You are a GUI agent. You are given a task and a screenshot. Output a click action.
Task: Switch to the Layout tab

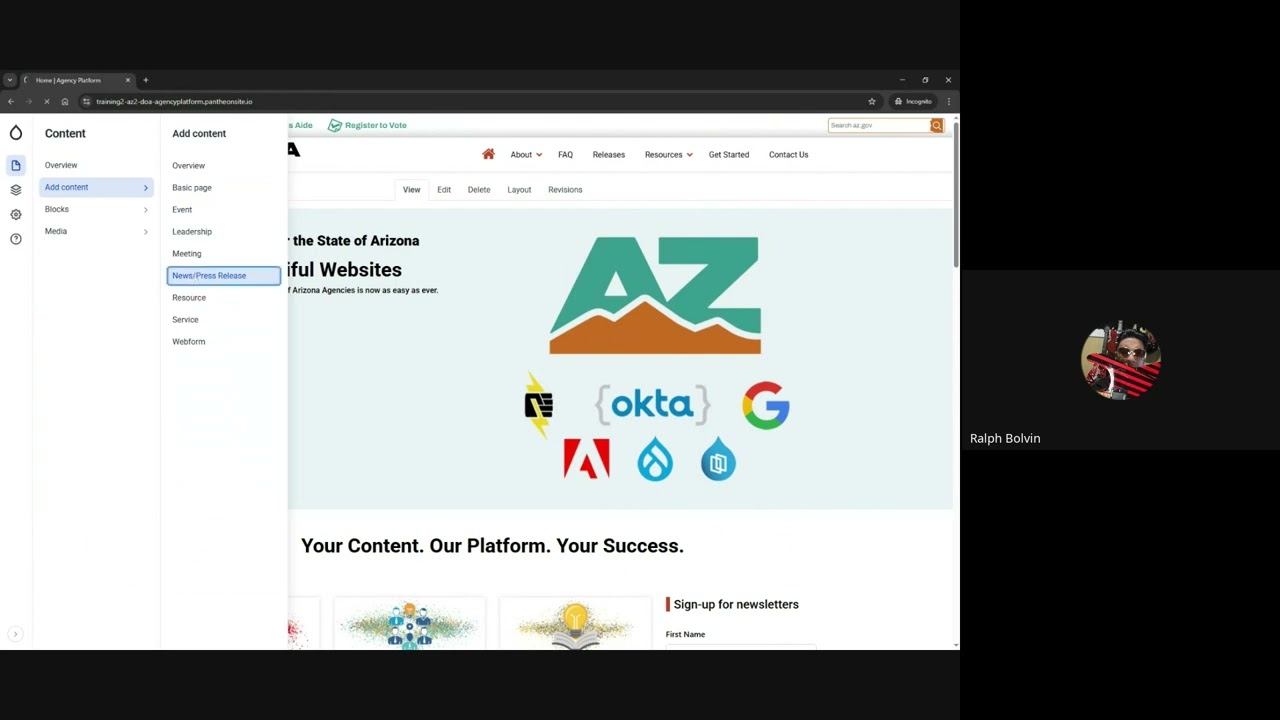(519, 189)
